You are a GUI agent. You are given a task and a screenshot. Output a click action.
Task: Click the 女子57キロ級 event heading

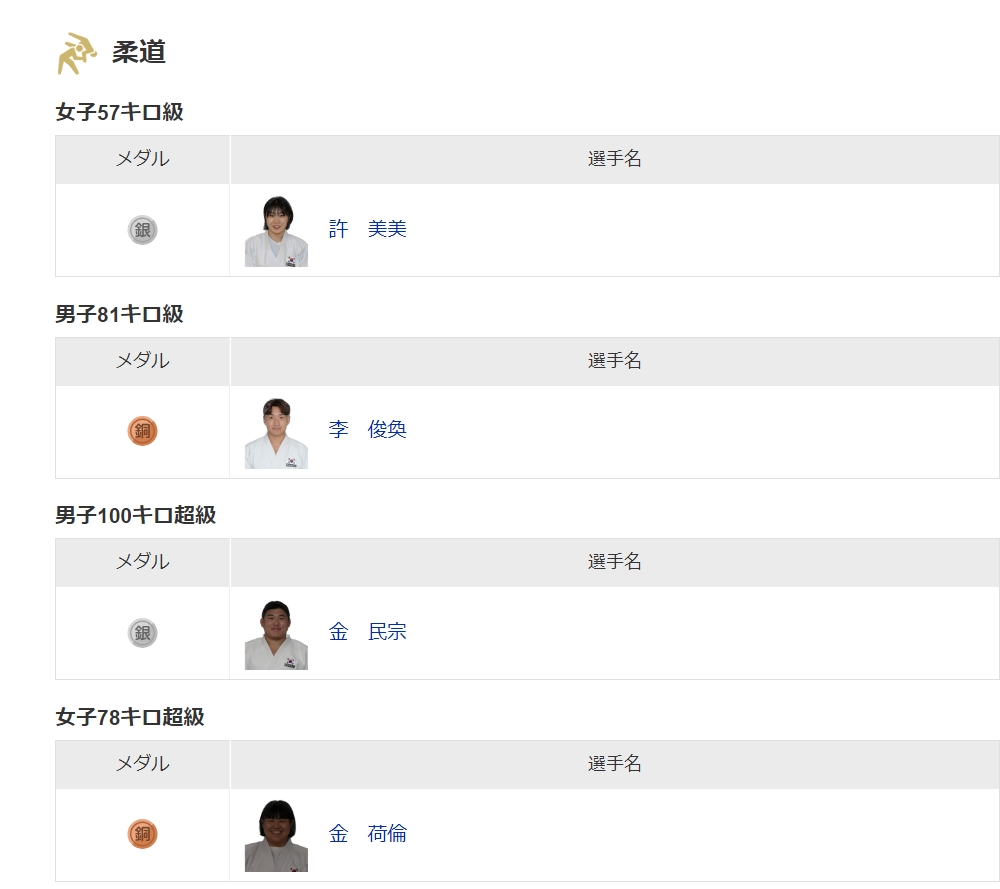point(119,112)
